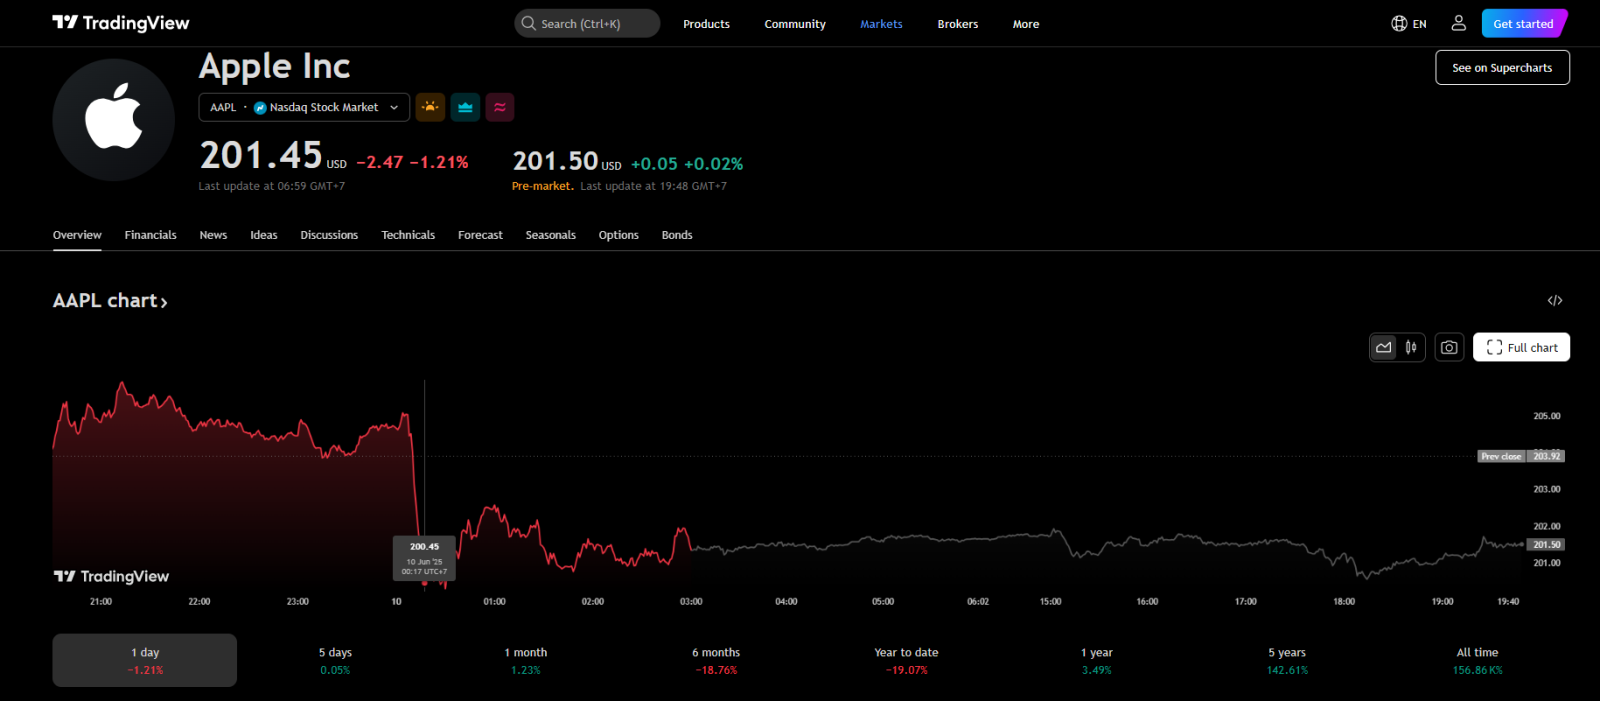The width and height of the screenshot is (1600, 701).
Task: Click the Apple Inc title
Action: click(275, 66)
